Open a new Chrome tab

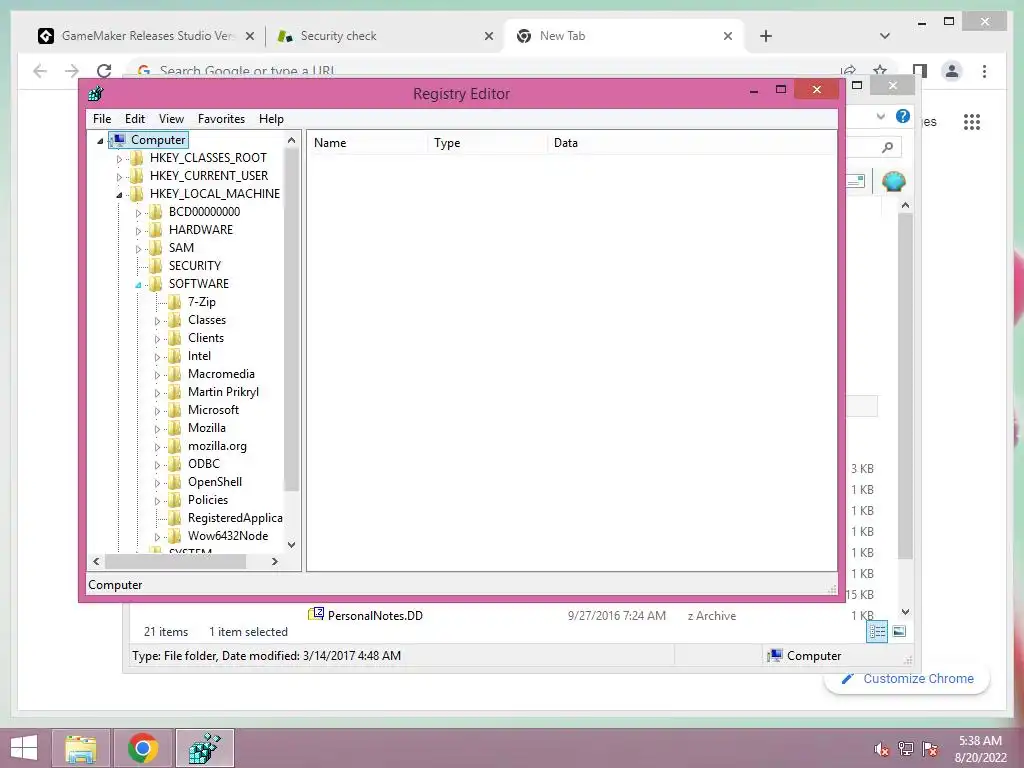(x=766, y=36)
